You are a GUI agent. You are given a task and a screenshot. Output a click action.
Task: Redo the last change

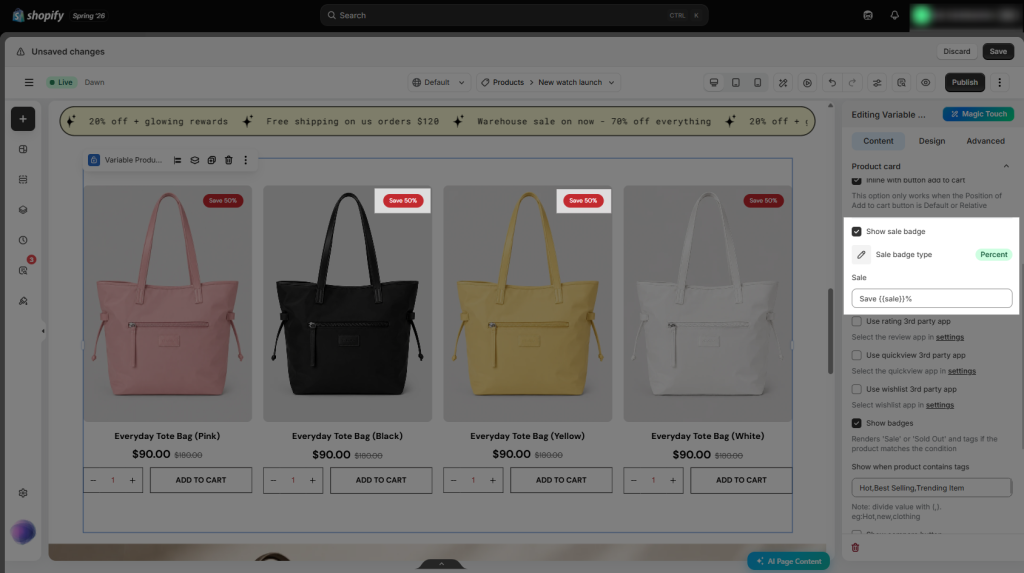tap(852, 82)
